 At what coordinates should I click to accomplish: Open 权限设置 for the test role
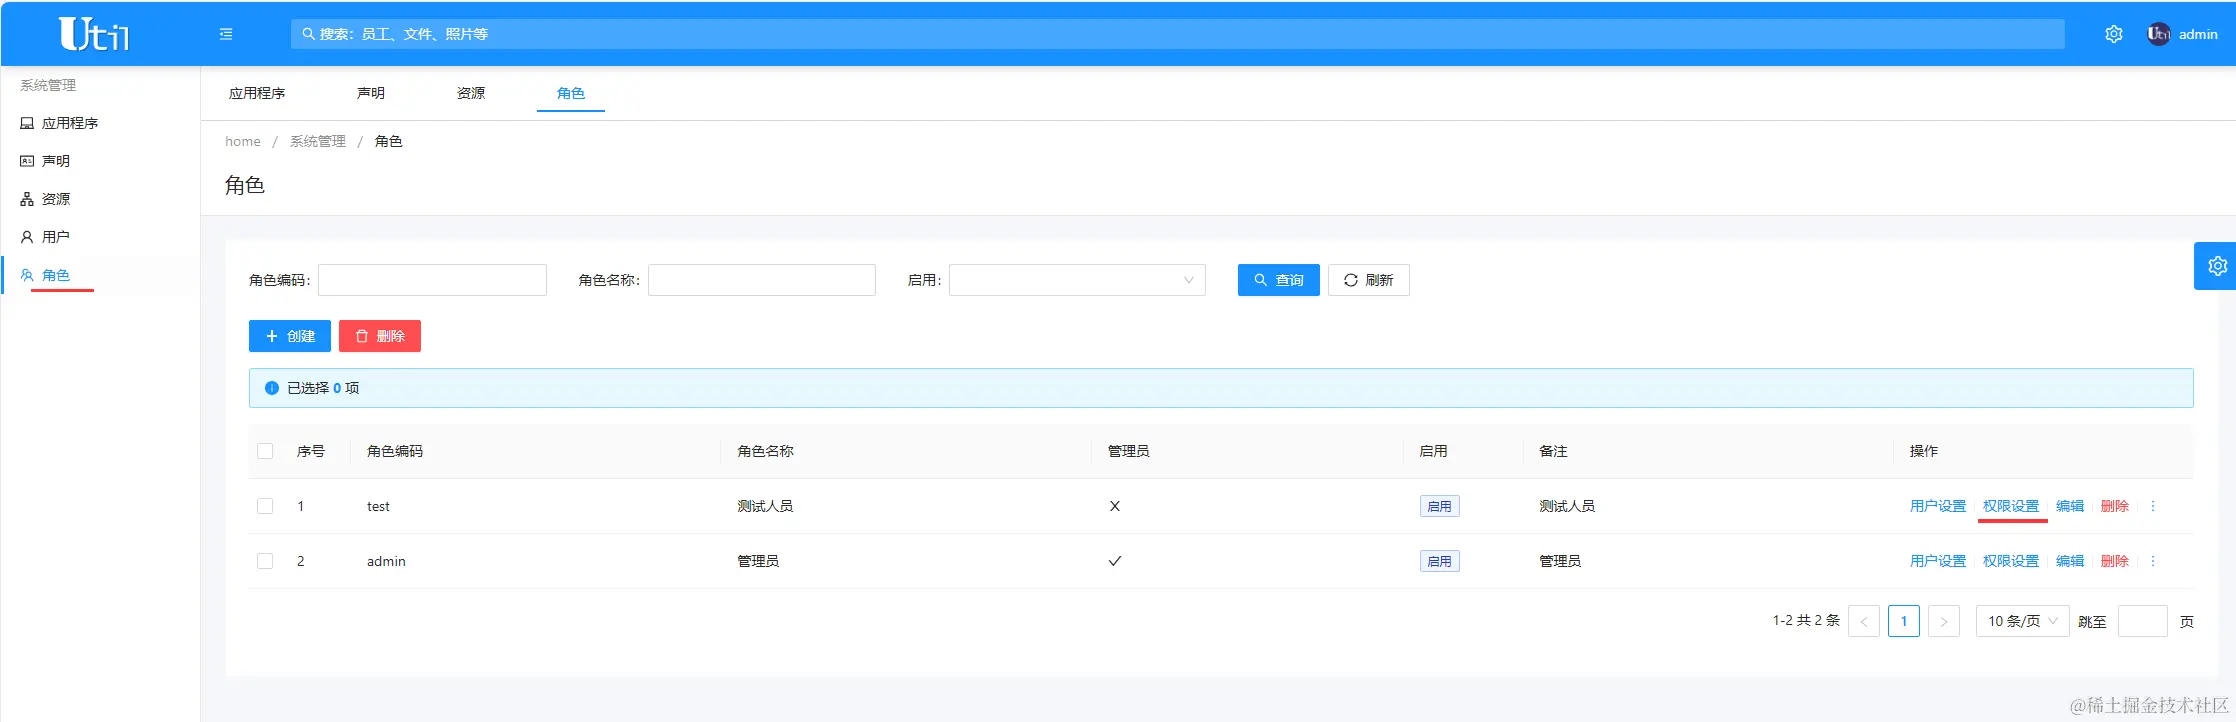(2011, 506)
